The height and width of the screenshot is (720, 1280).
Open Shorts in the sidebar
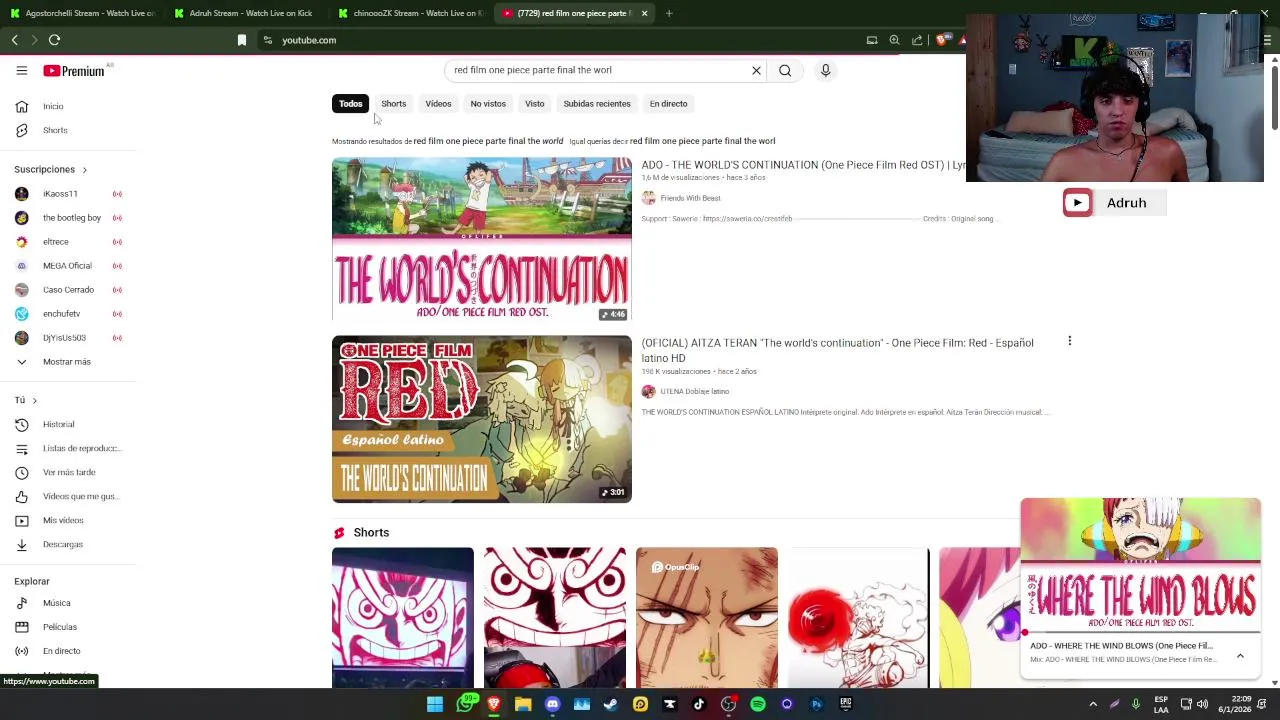[x=70, y=130]
